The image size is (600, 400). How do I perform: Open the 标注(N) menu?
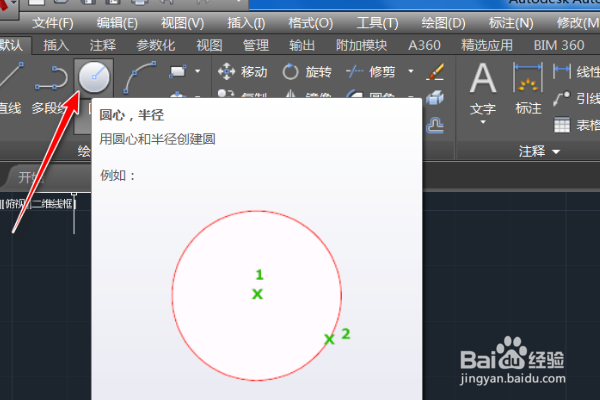point(511,23)
